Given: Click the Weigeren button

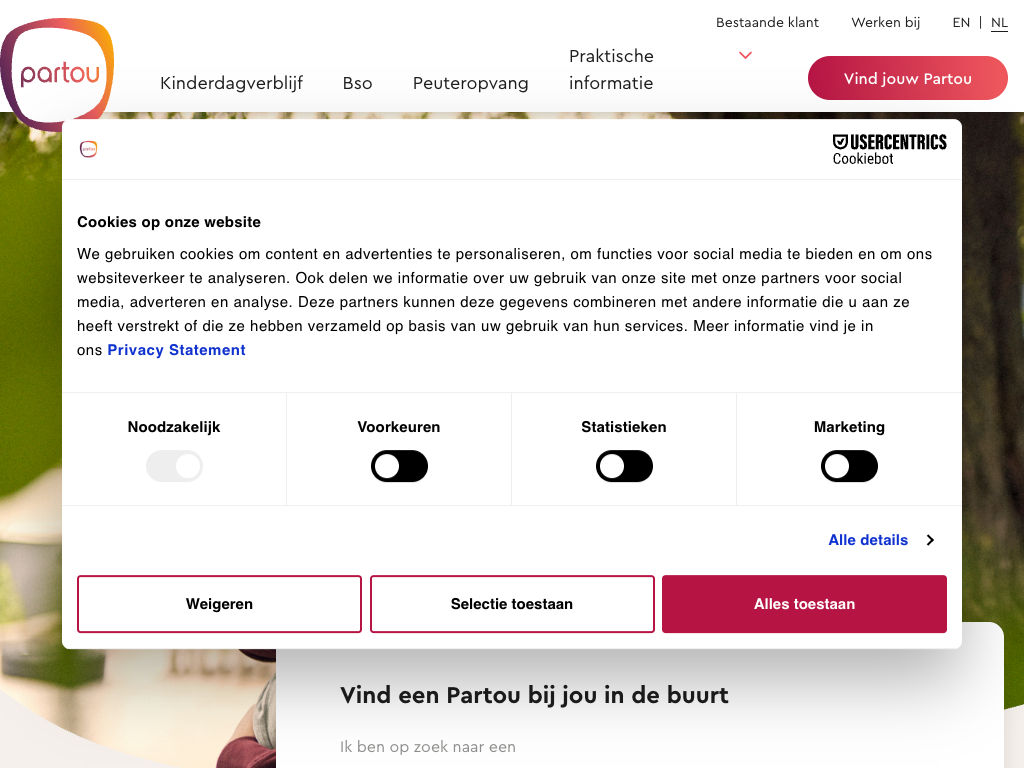Looking at the screenshot, I should (219, 604).
